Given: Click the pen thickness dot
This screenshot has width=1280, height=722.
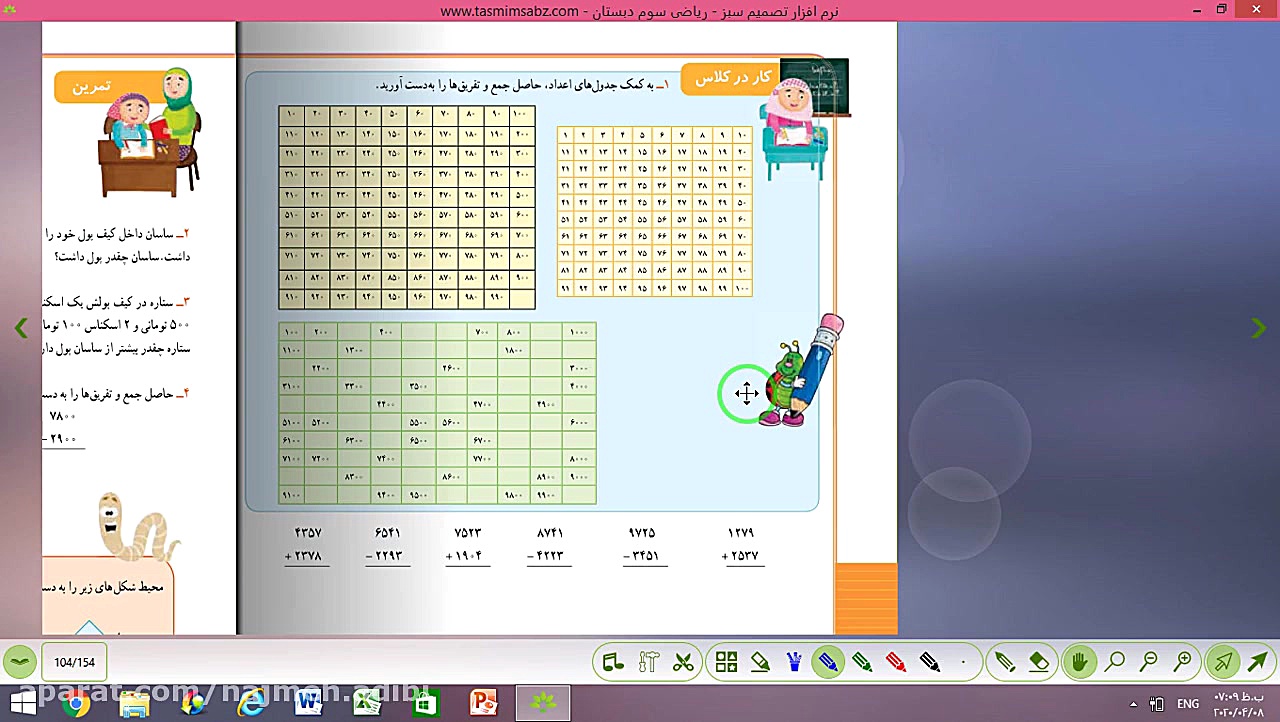Looking at the screenshot, I should (x=963, y=662).
